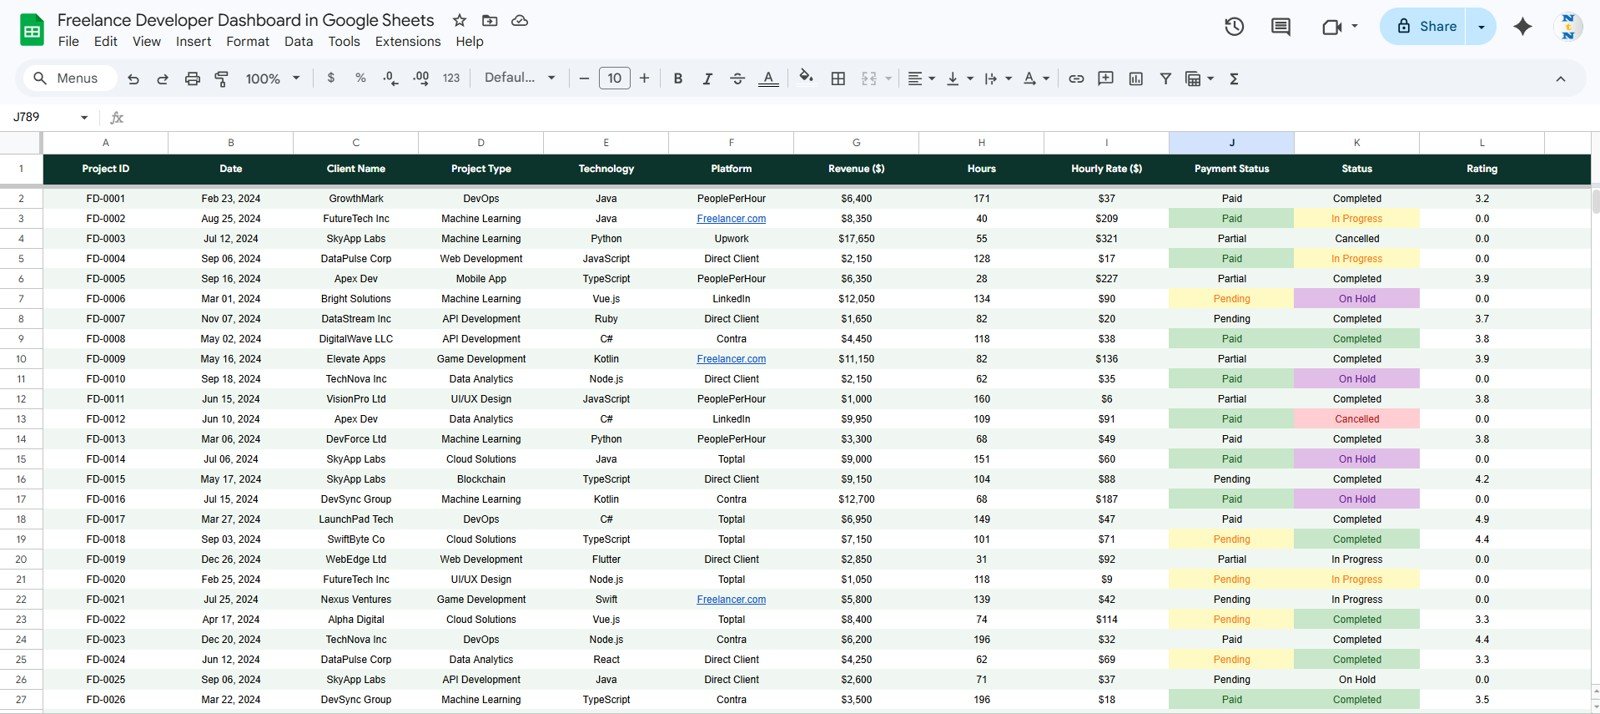Open the File menu

[68, 42]
